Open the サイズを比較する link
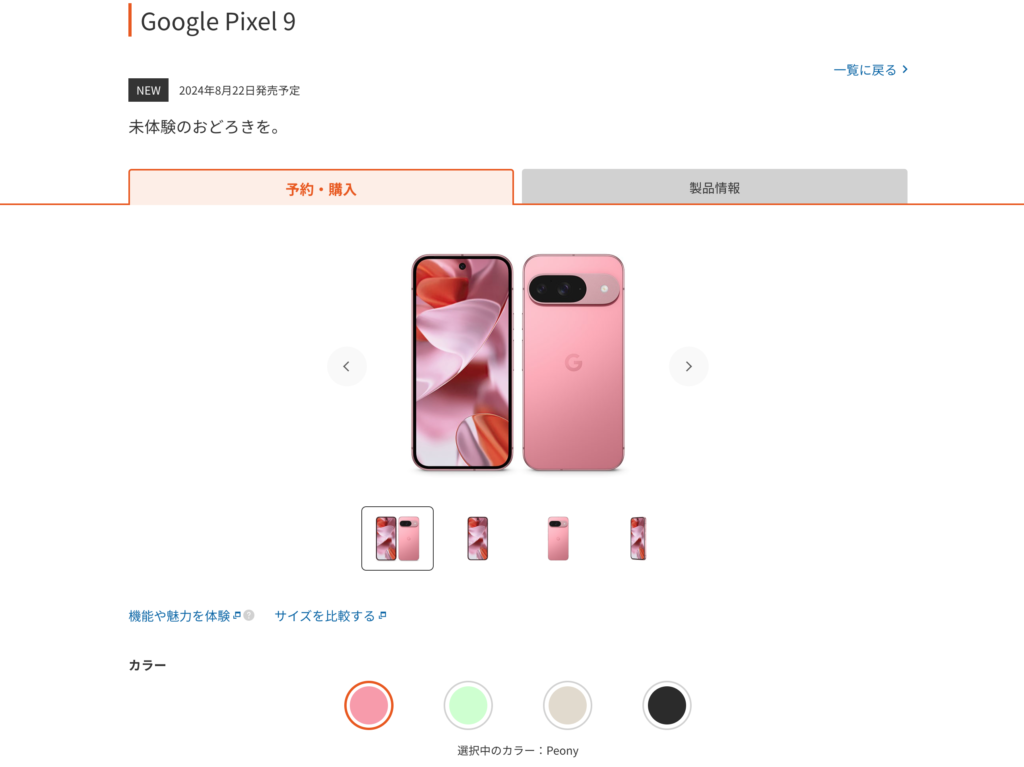Screen dimensions: 1024x767 (x=325, y=616)
